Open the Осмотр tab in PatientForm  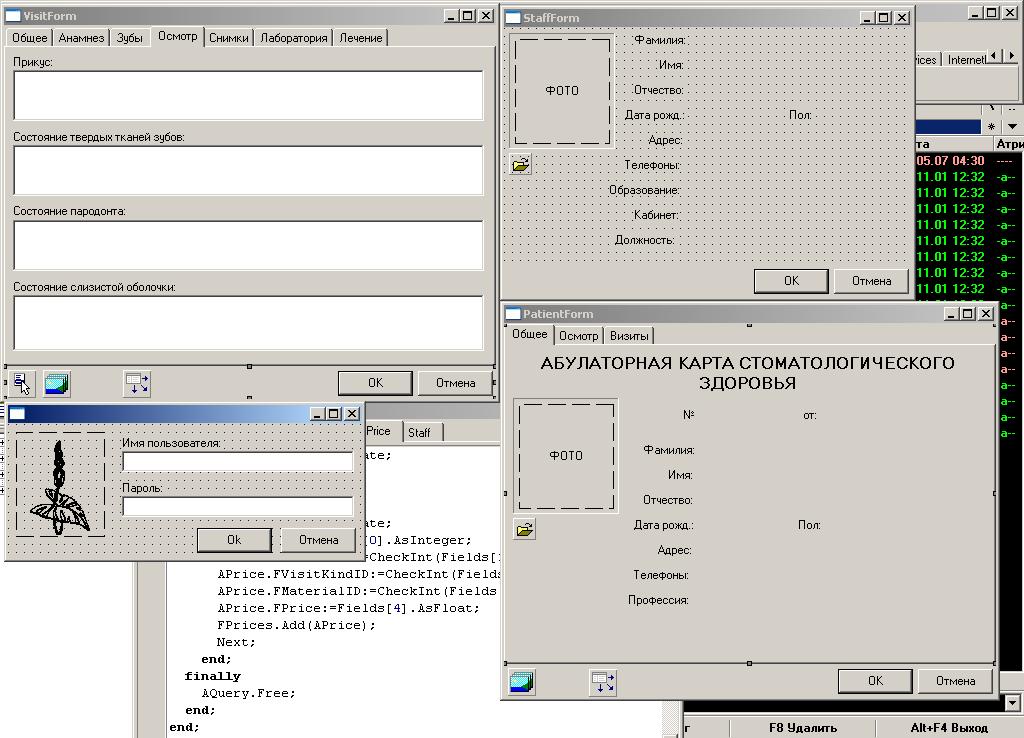point(579,336)
